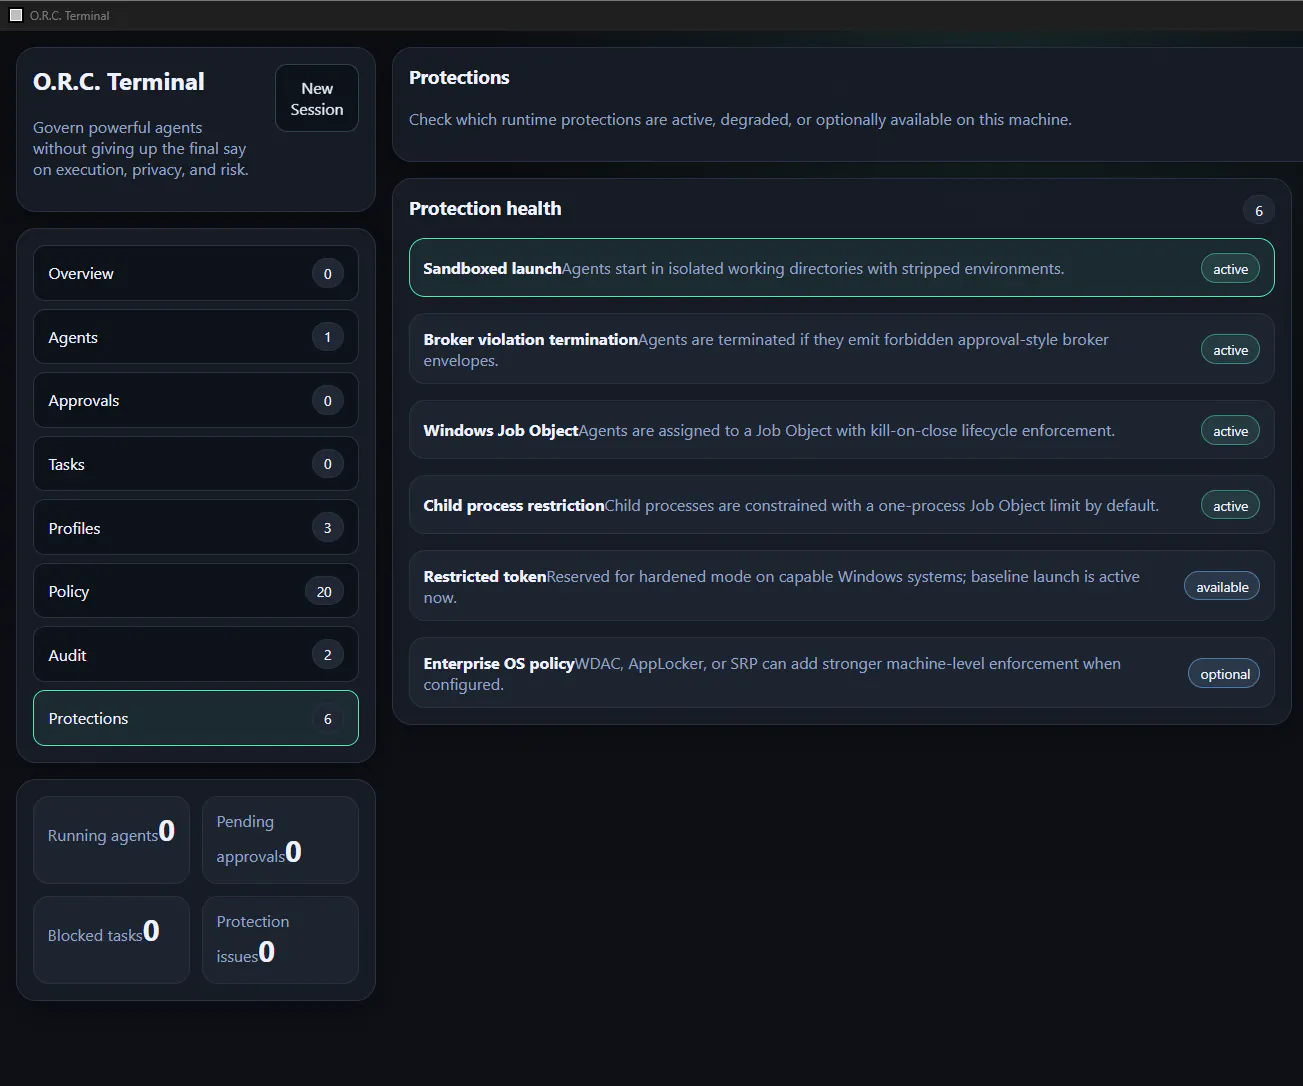Click the optional badge on Enterprise OS policy
Screen dimensions: 1303x1086
pyautogui.click(x=1224, y=674)
